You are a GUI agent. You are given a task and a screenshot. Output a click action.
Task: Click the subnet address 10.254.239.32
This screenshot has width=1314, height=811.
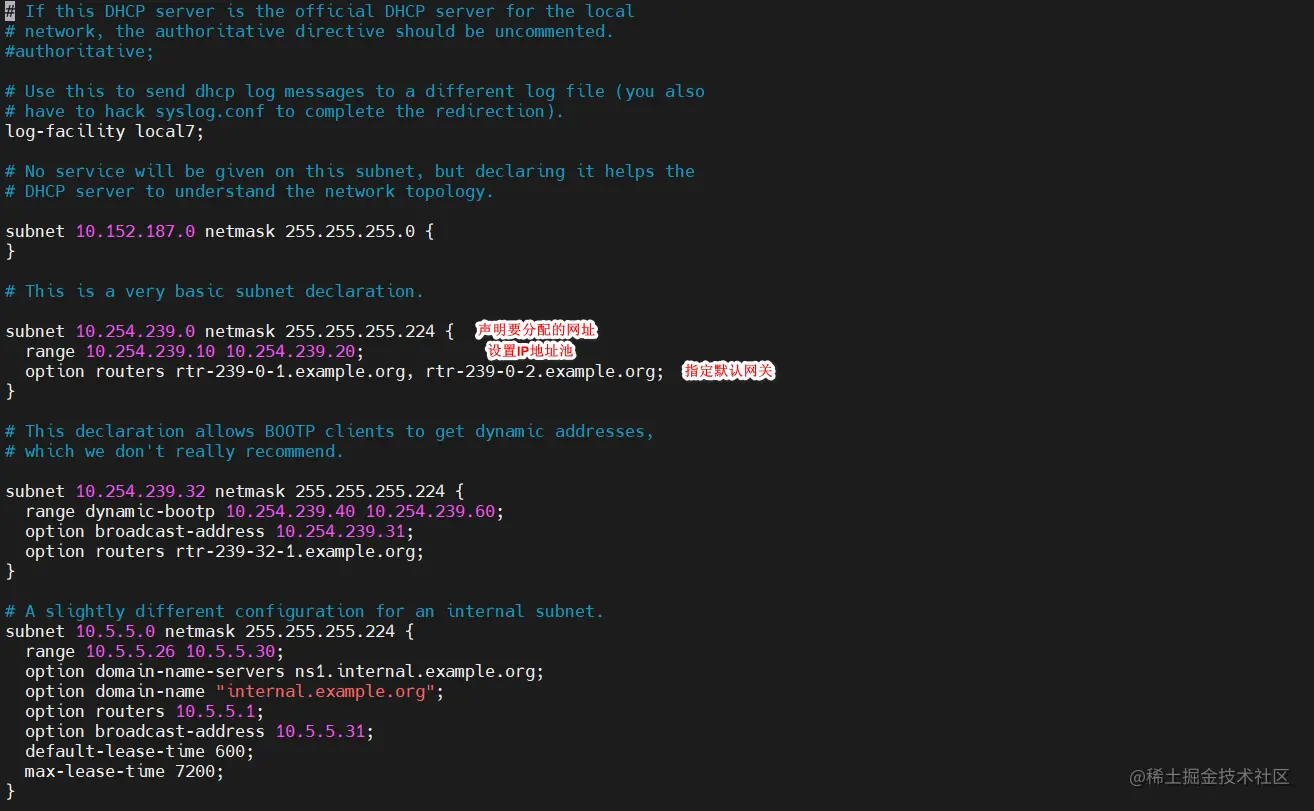(x=140, y=491)
